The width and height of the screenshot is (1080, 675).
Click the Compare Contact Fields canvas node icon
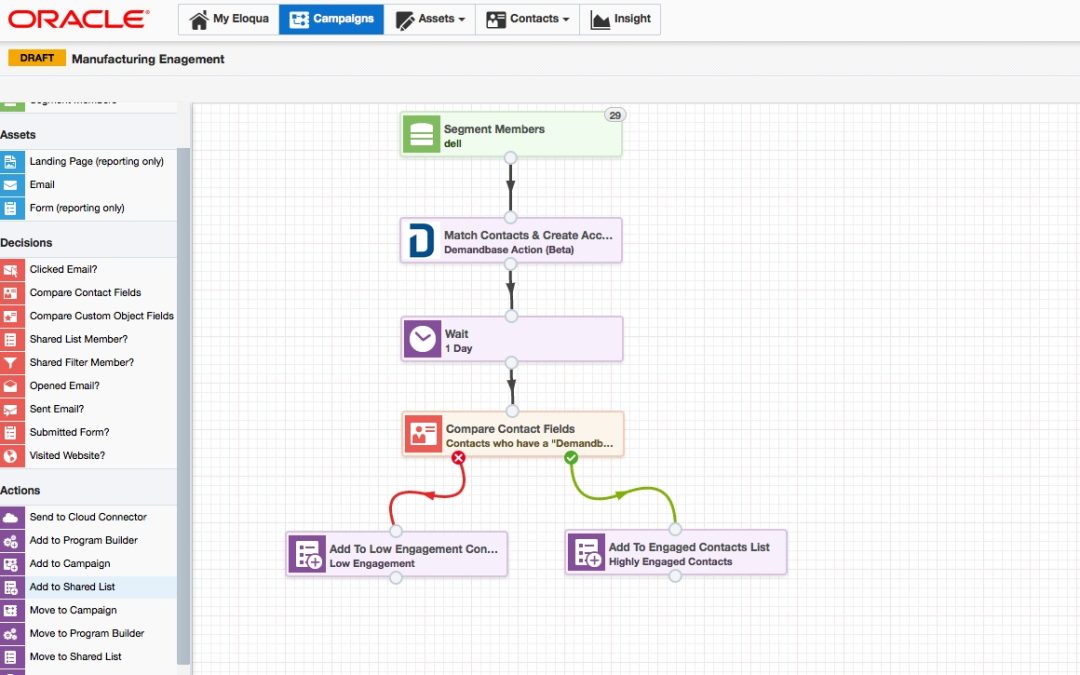(x=423, y=434)
